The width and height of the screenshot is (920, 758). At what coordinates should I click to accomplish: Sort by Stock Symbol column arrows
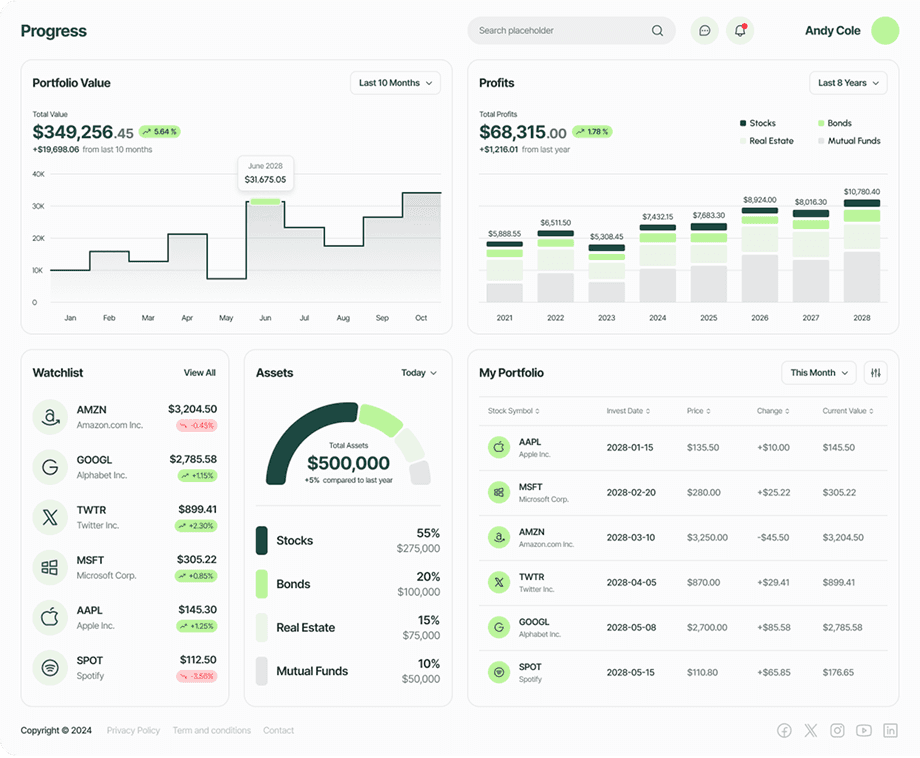pos(537,411)
